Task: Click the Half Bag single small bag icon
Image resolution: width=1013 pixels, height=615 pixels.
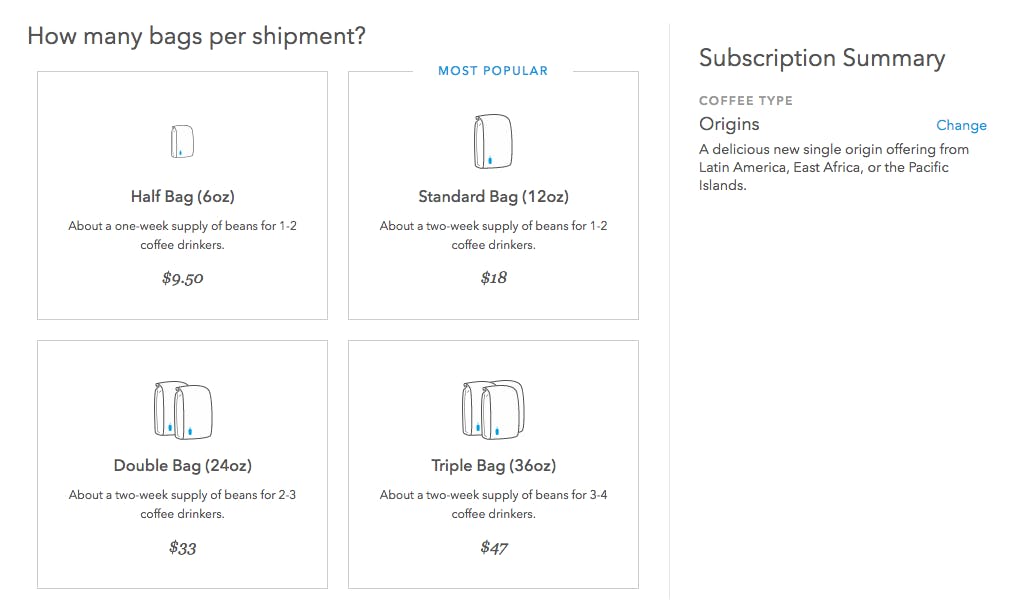Action: tap(182, 142)
